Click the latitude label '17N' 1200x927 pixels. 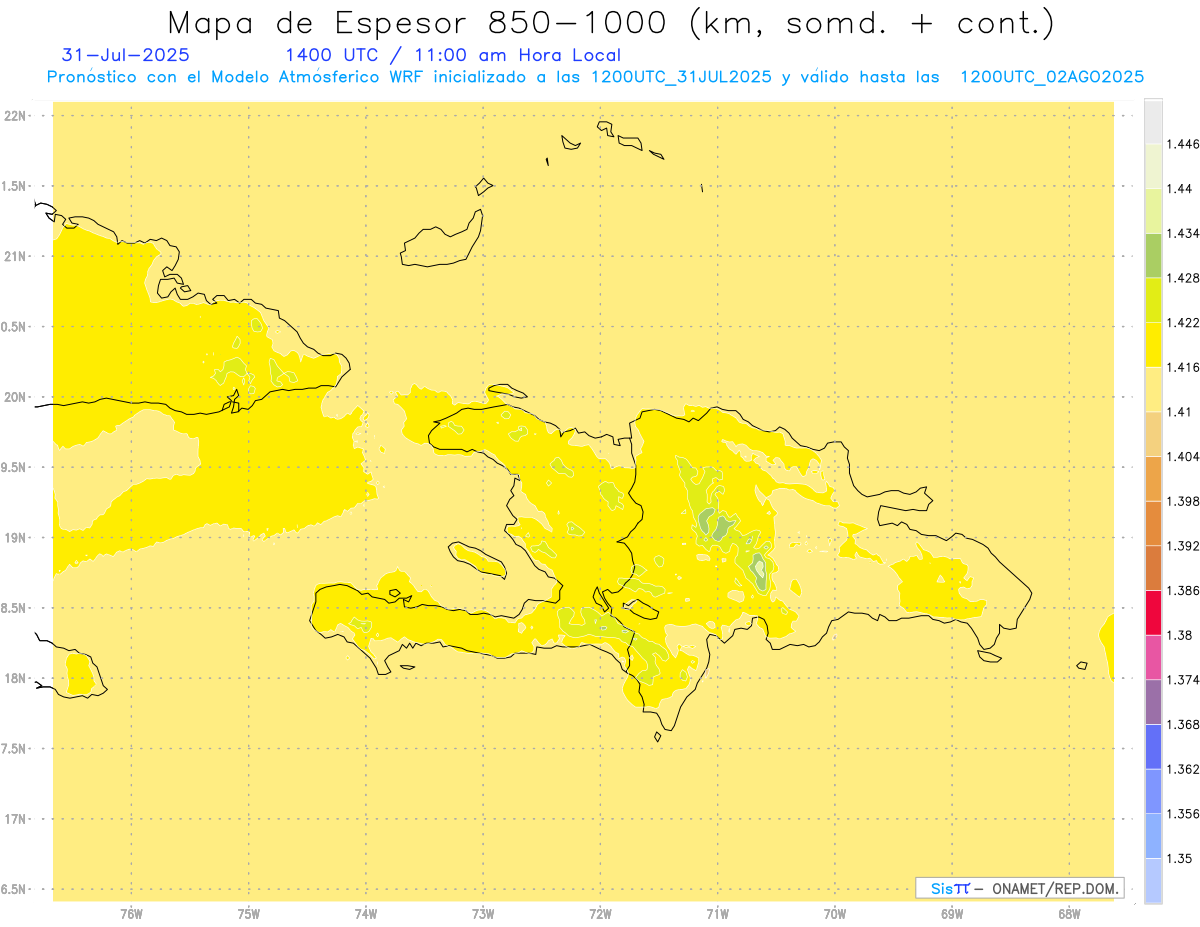click(x=15, y=819)
